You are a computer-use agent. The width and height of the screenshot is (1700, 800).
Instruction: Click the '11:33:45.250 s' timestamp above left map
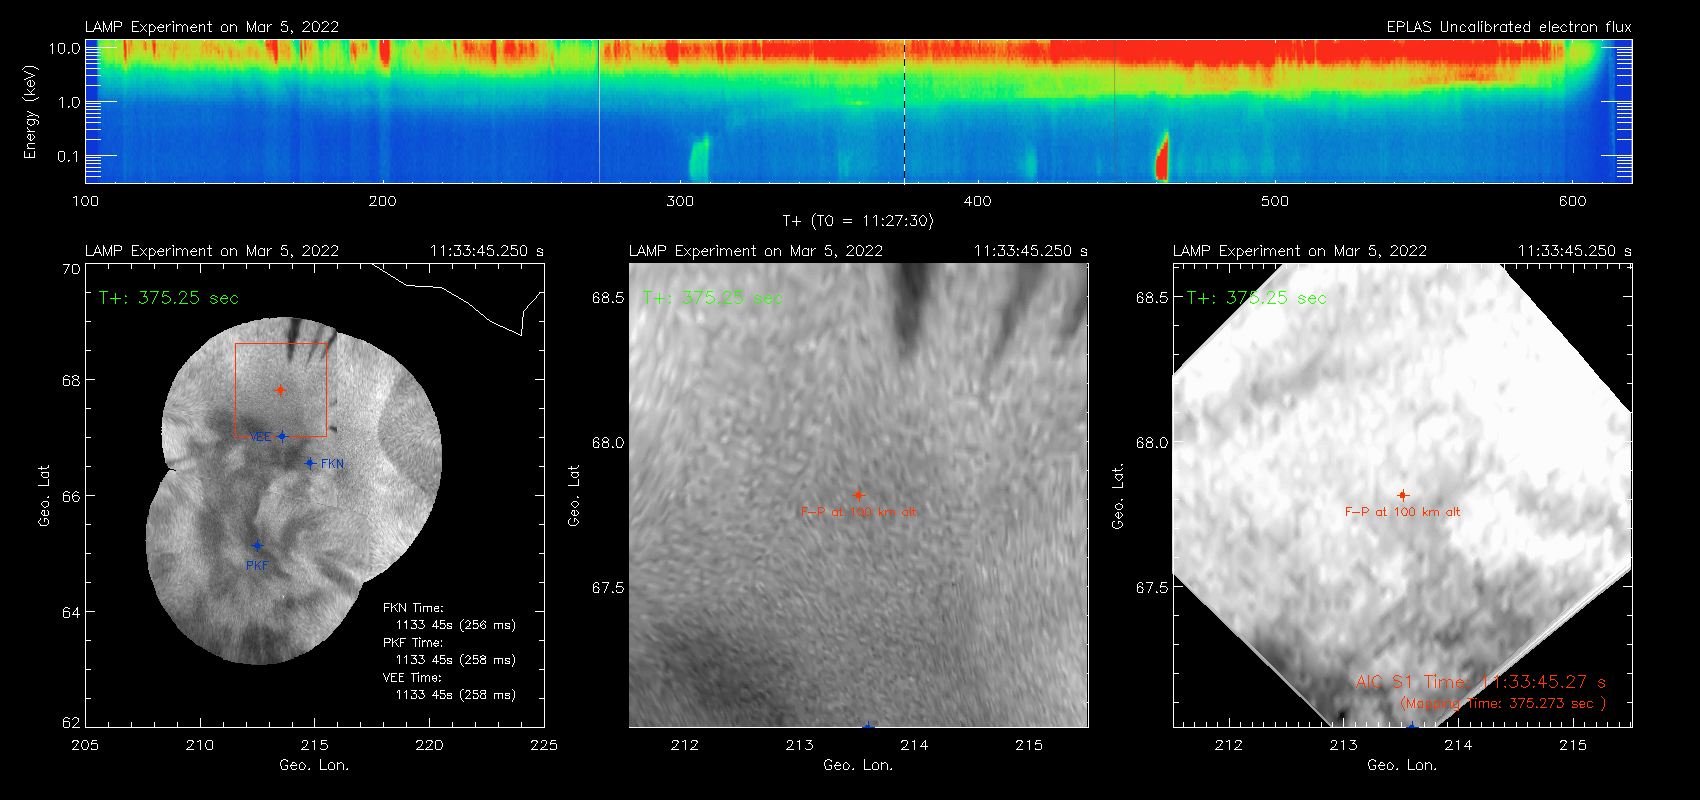487,251
